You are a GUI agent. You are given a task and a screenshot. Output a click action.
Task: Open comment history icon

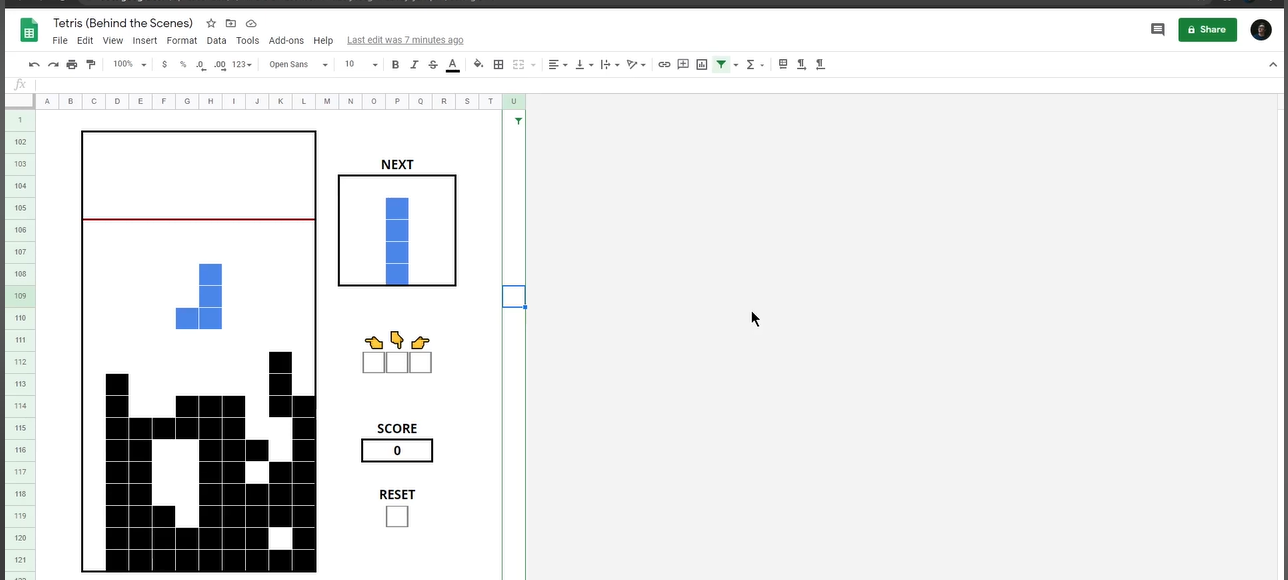click(1158, 30)
